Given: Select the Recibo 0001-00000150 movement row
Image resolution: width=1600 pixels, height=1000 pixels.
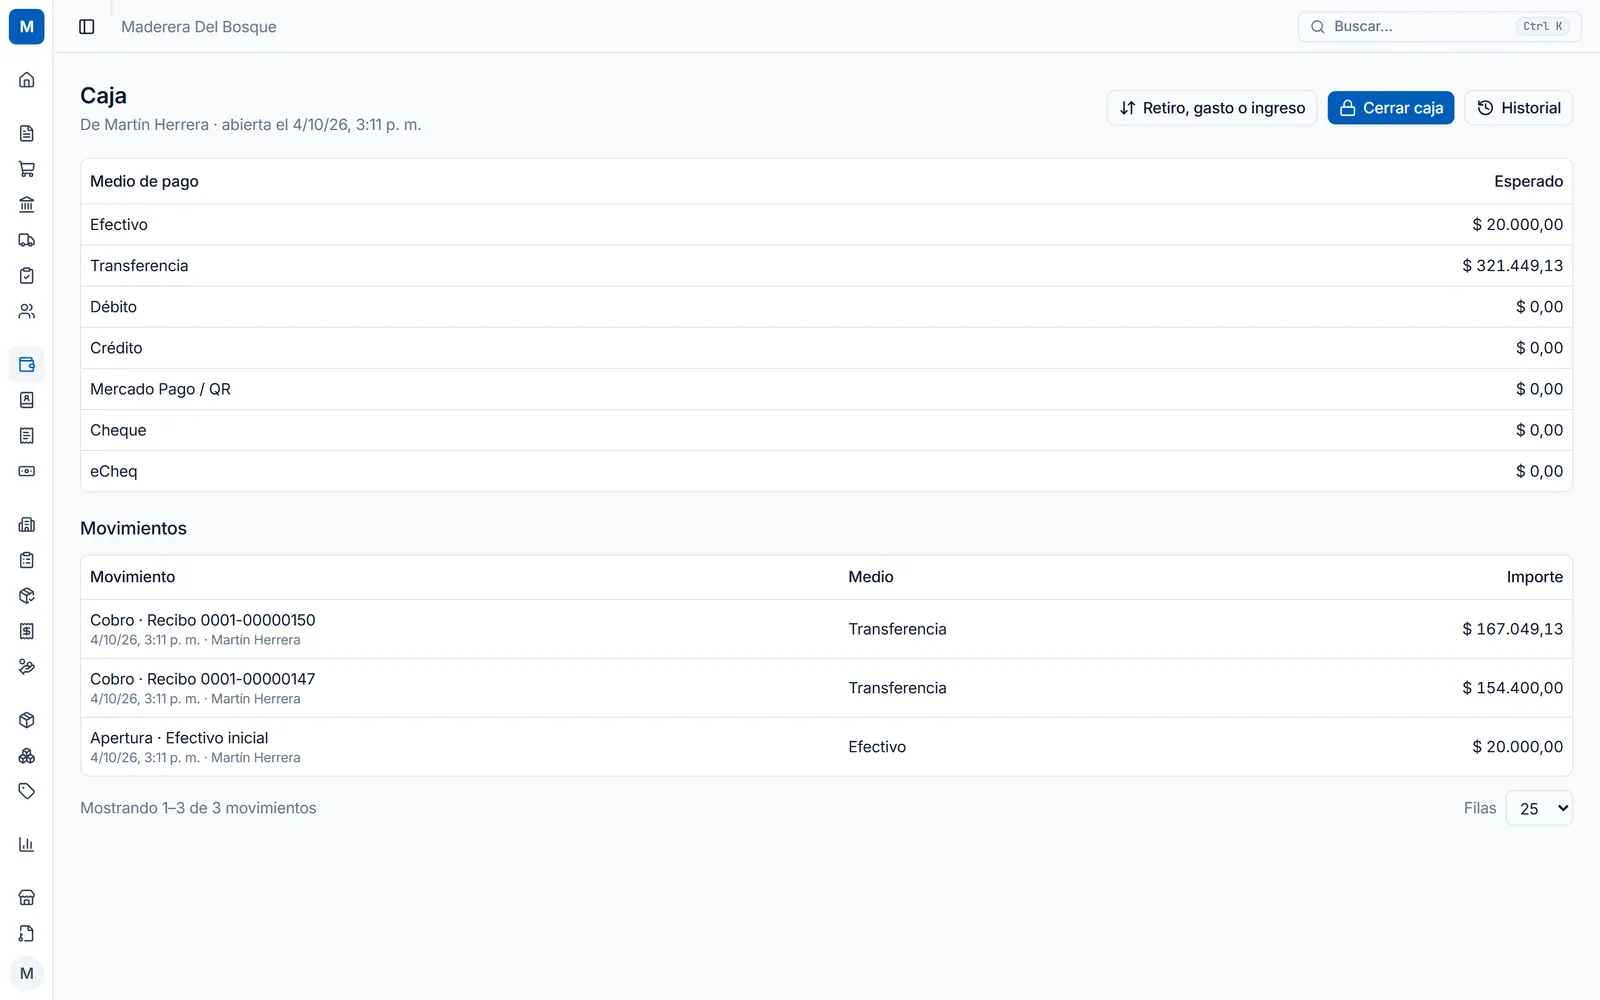Looking at the screenshot, I should [826, 629].
